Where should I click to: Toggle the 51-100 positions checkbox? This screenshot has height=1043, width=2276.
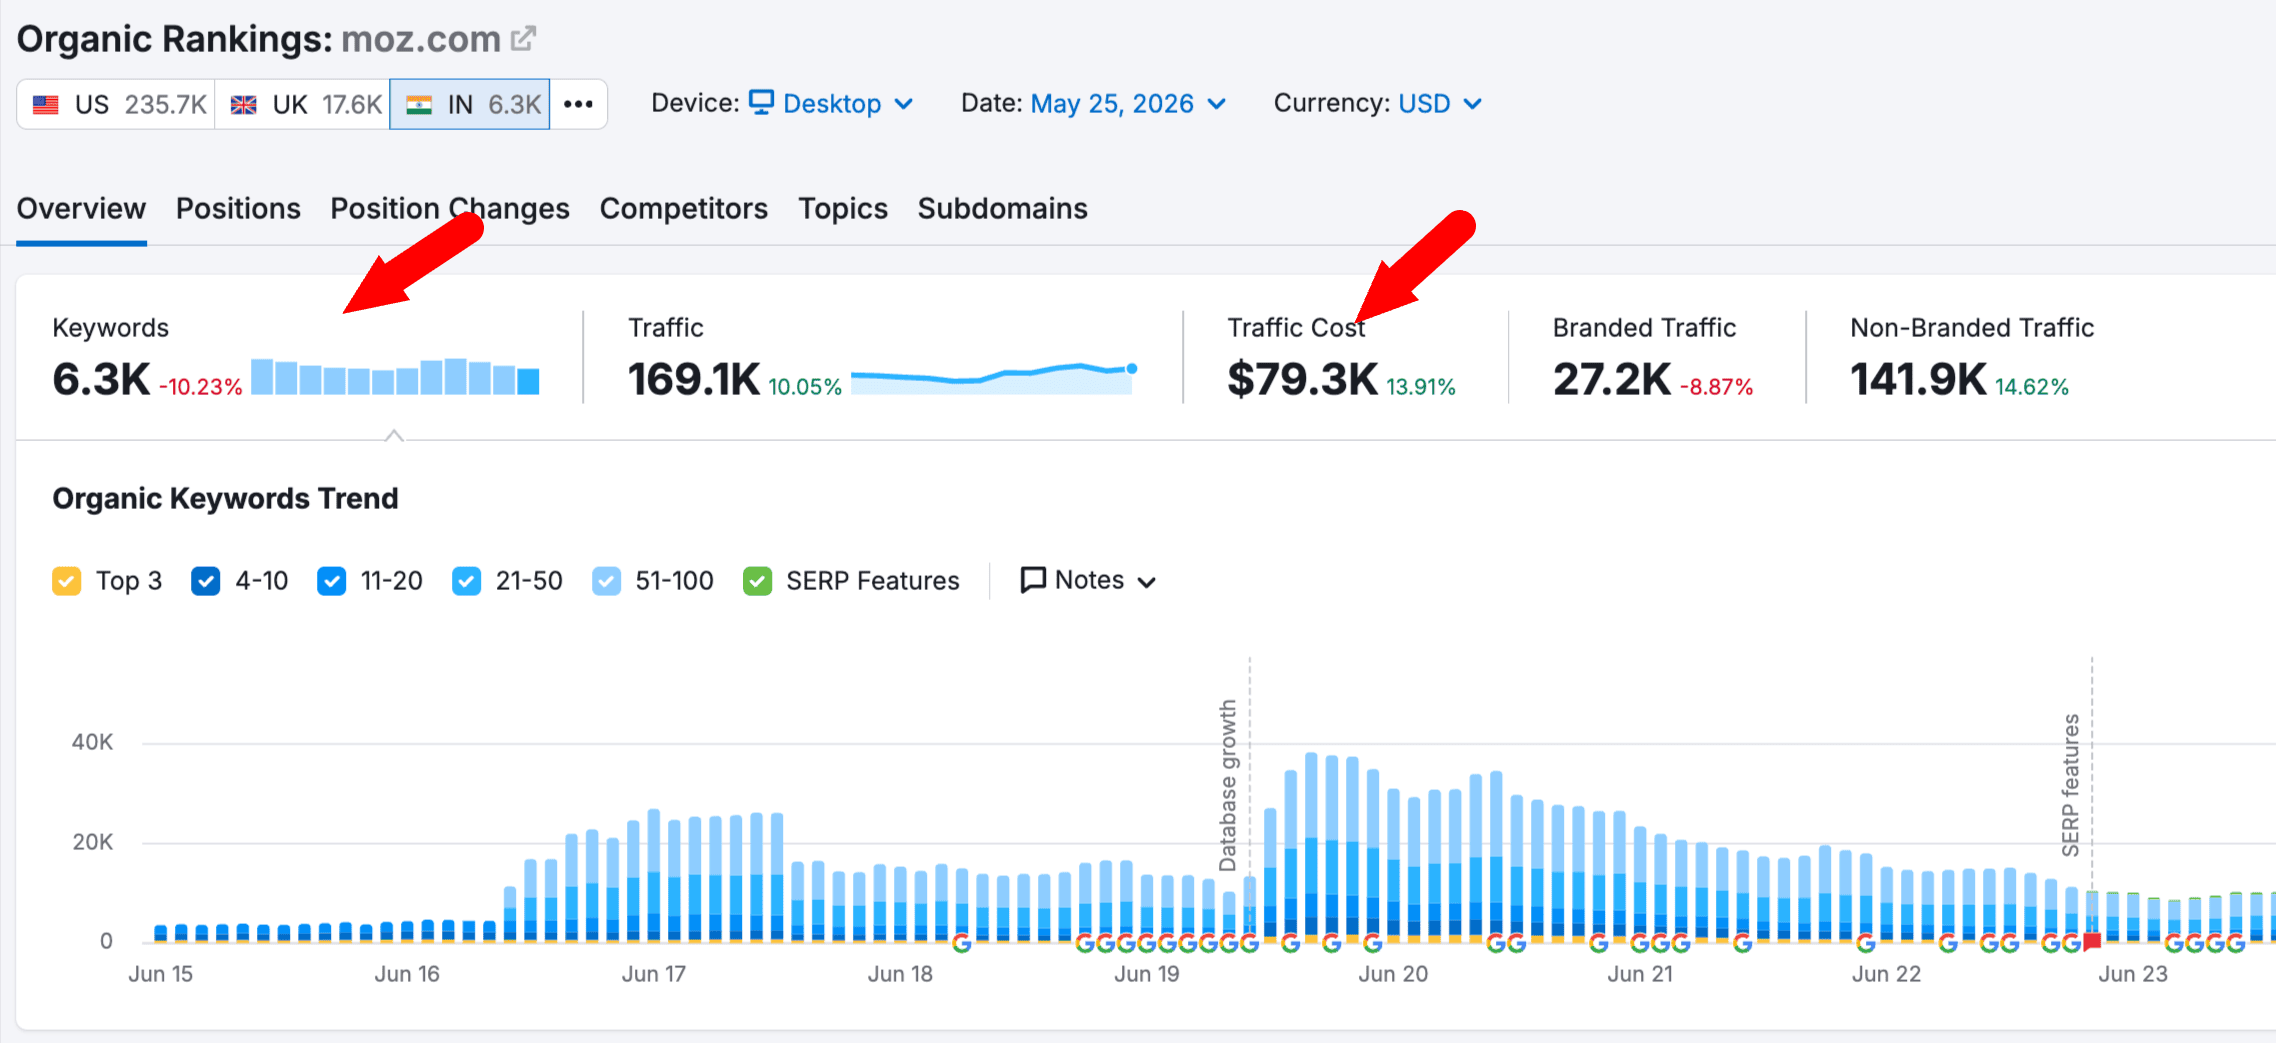pyautogui.click(x=606, y=581)
